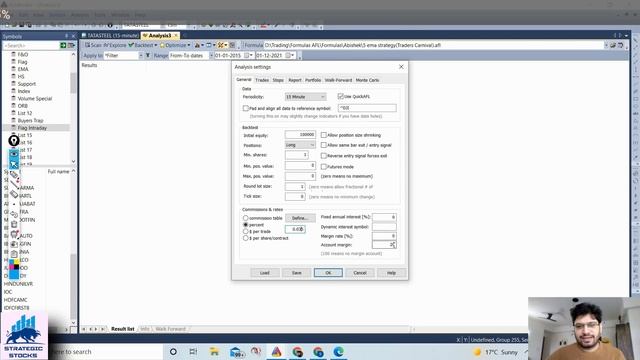The height and width of the screenshot is (360, 640).
Task: Open the Report tab
Action: (295, 80)
